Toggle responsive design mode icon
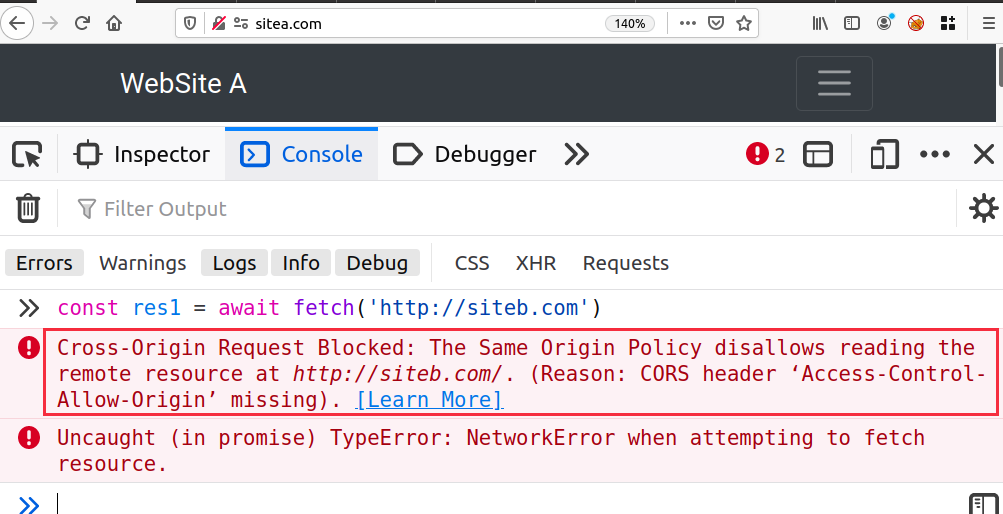 coord(884,155)
